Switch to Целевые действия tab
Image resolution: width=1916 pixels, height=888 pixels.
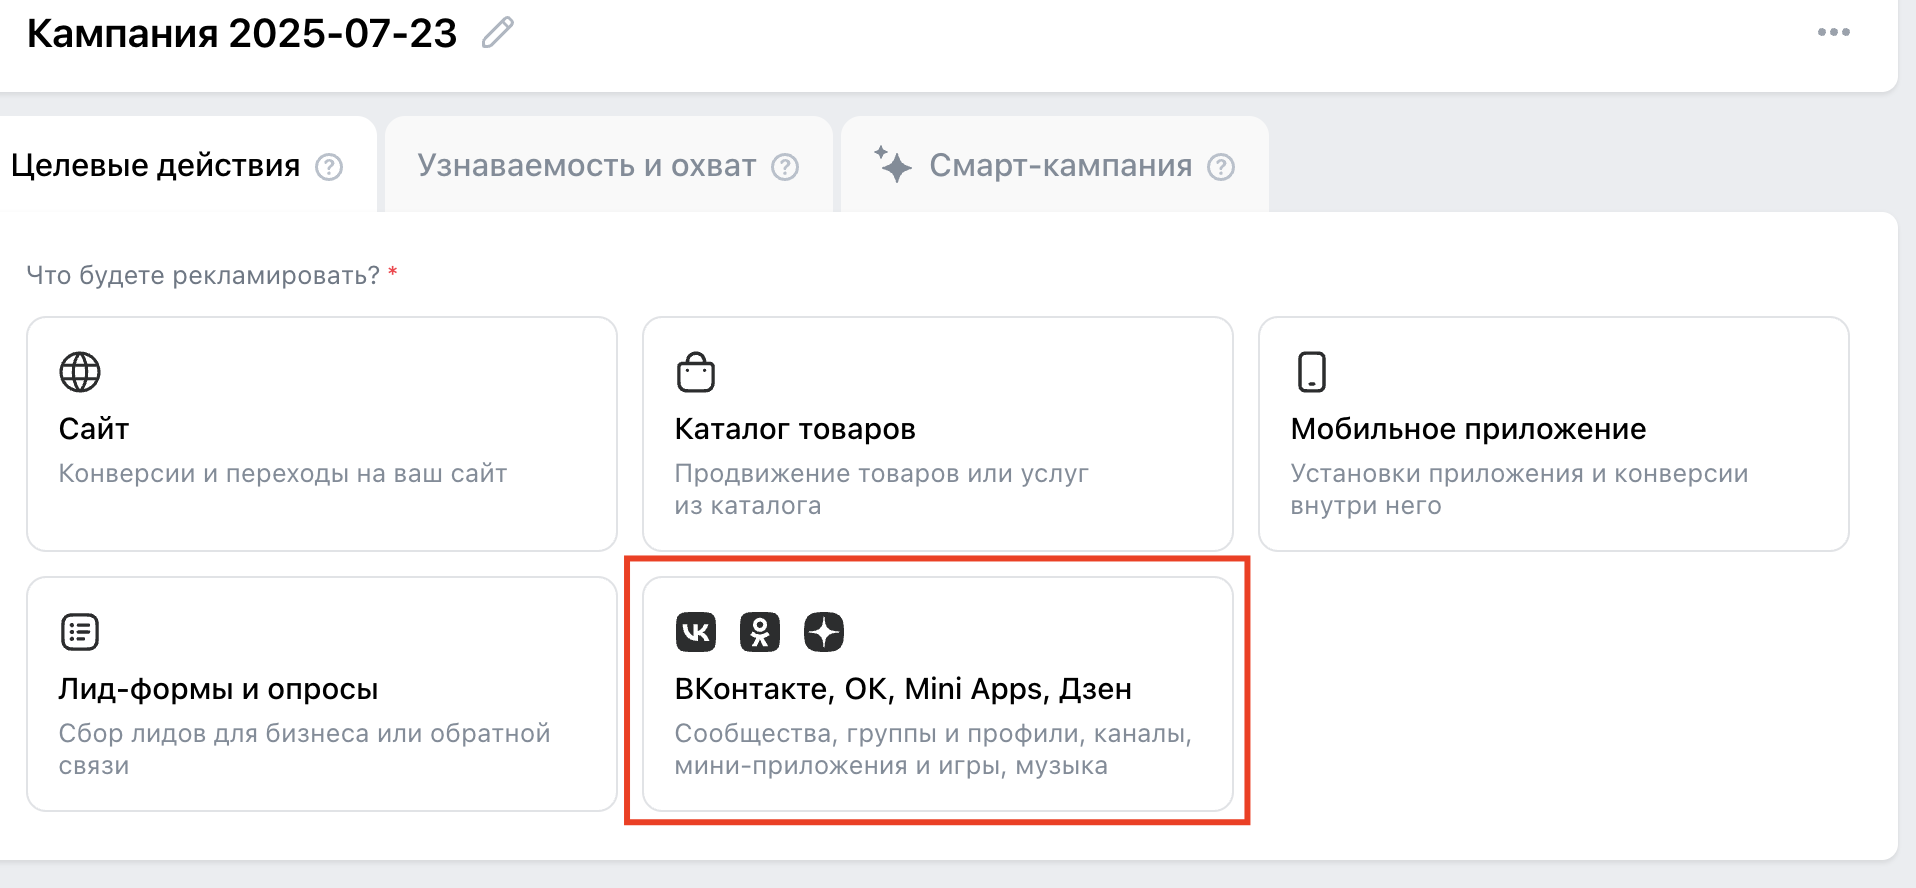156,166
